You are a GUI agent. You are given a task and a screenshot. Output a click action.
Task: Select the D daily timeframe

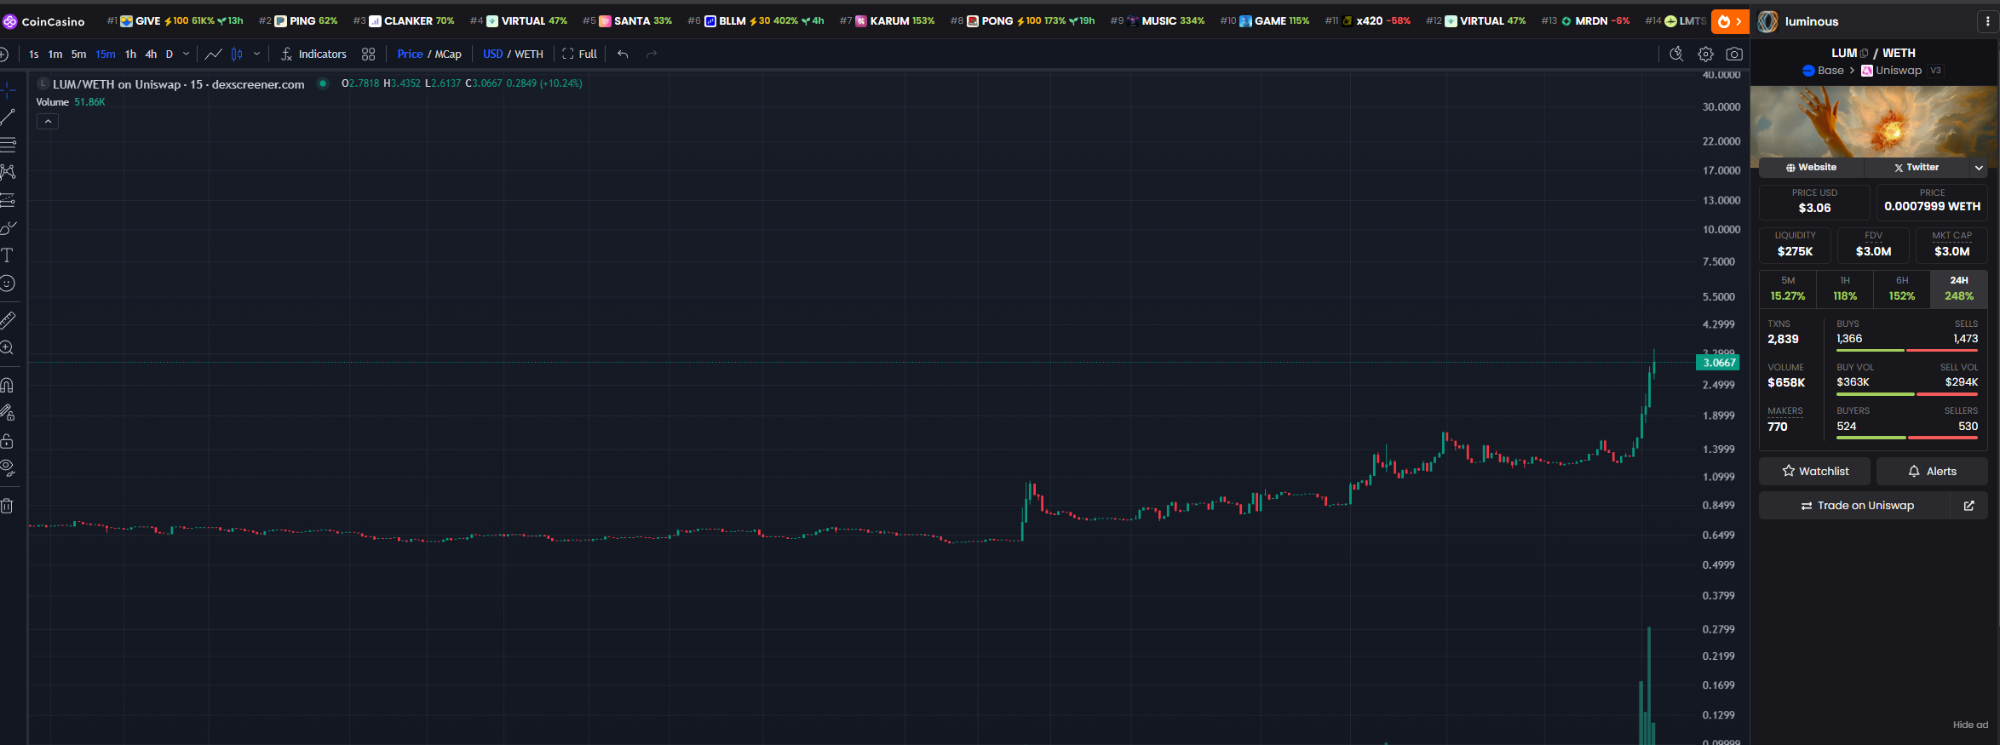tap(169, 54)
